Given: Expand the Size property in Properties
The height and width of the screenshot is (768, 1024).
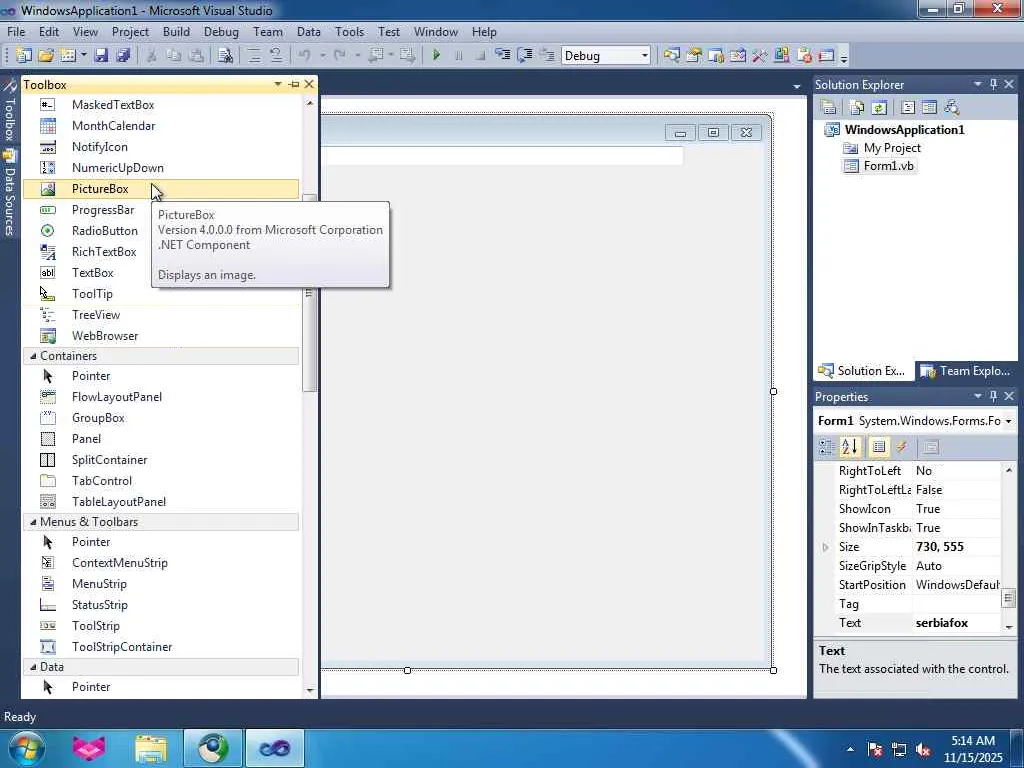Looking at the screenshot, I should click(825, 547).
